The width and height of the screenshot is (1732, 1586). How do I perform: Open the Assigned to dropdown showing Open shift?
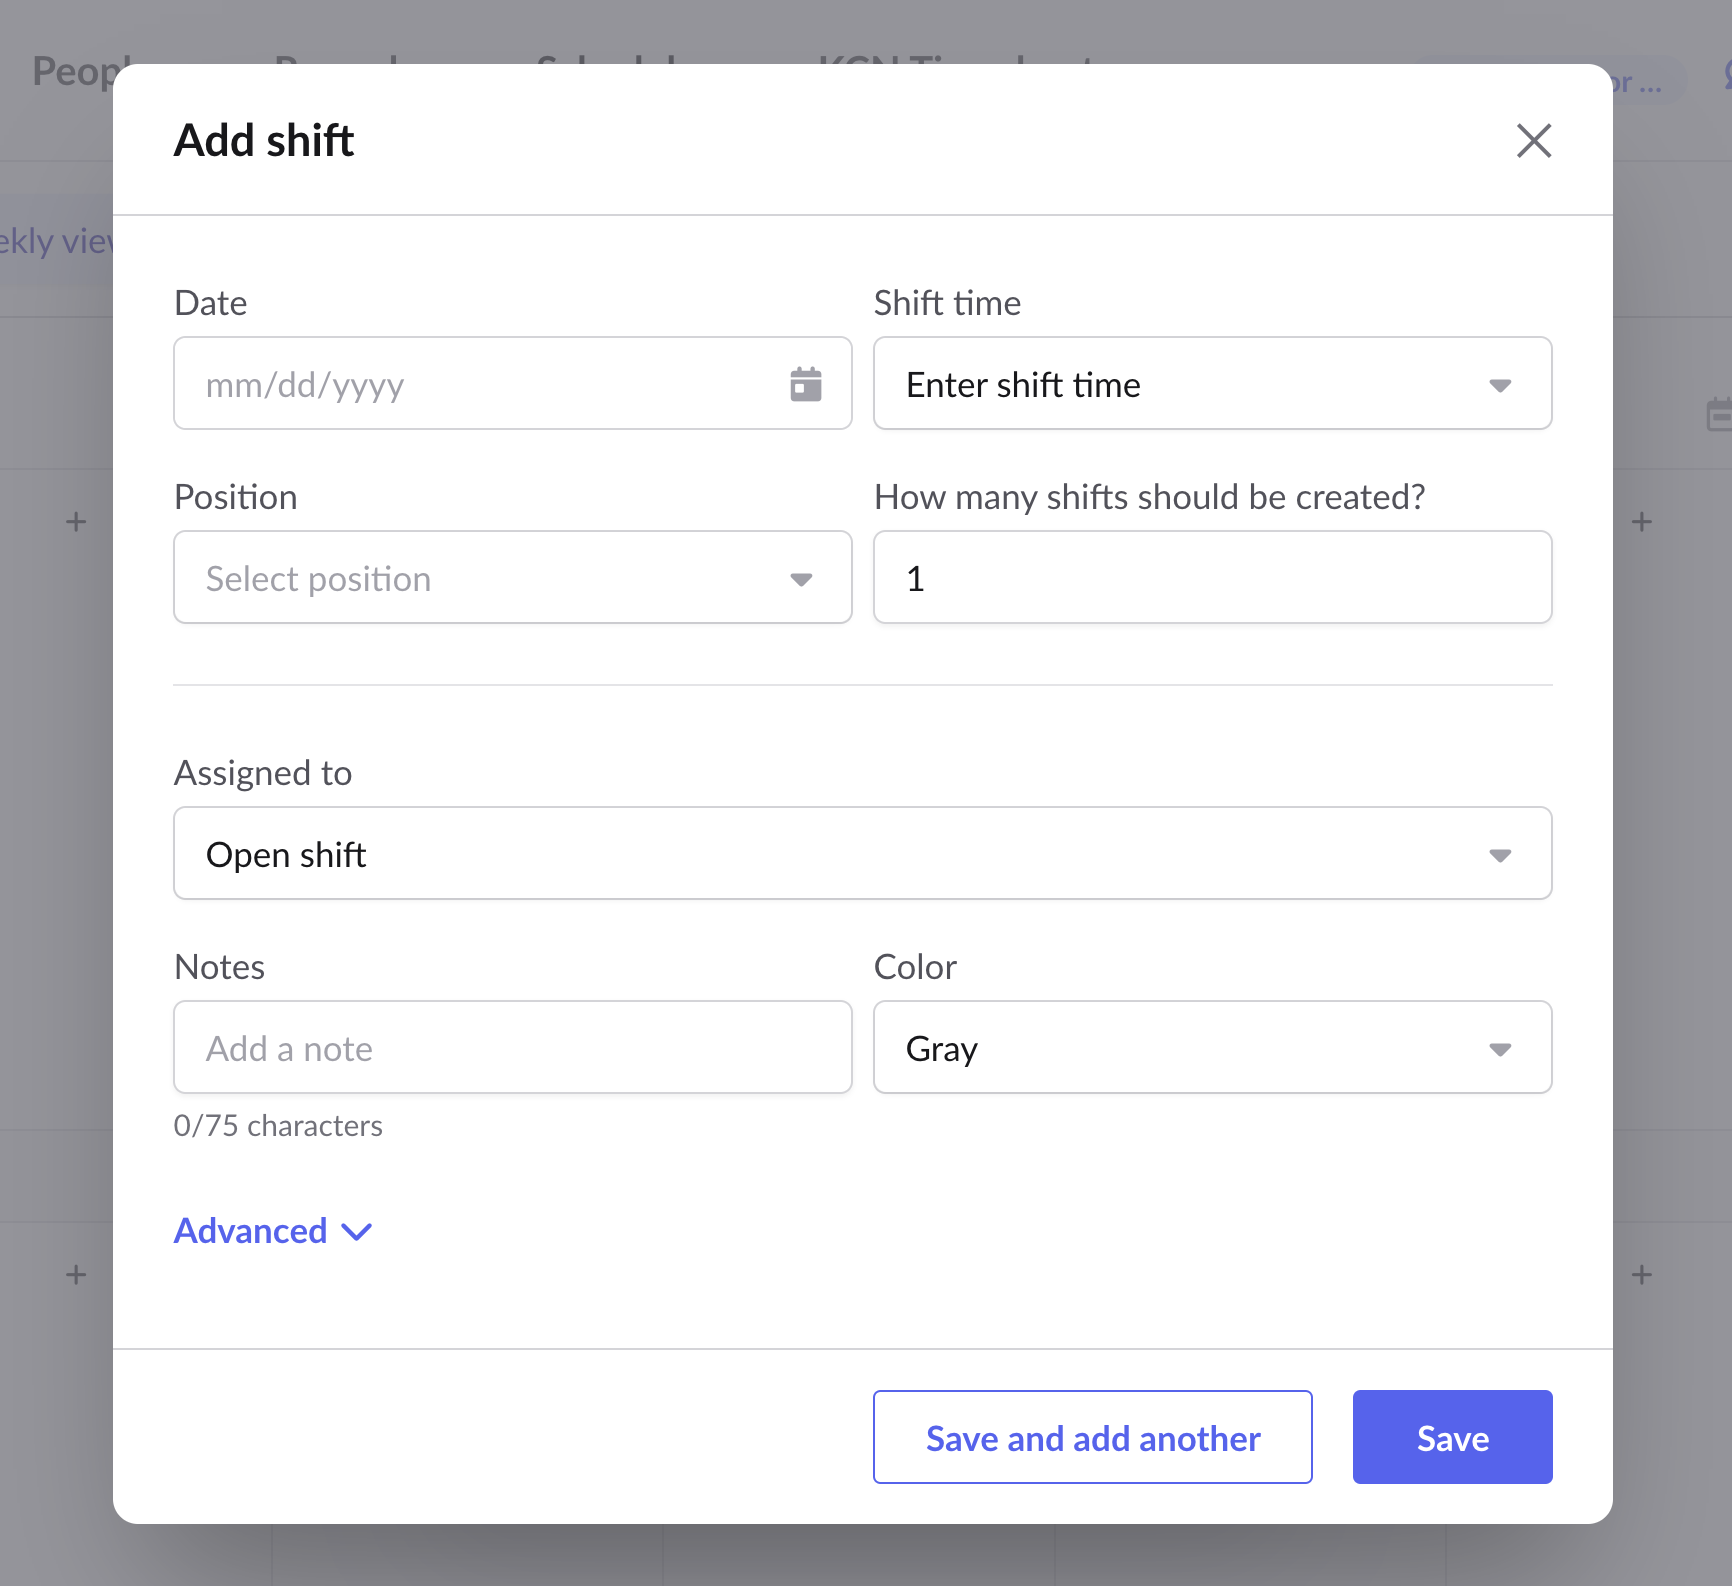click(x=861, y=853)
